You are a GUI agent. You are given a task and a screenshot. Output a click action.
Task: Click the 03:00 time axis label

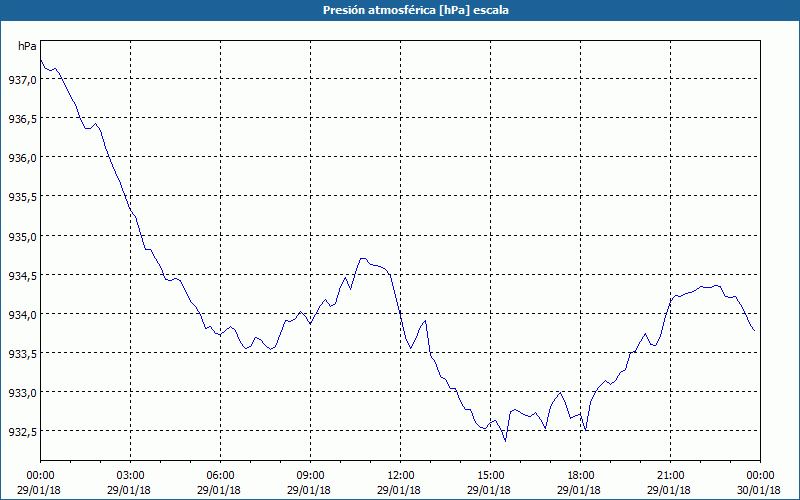pyautogui.click(x=131, y=476)
